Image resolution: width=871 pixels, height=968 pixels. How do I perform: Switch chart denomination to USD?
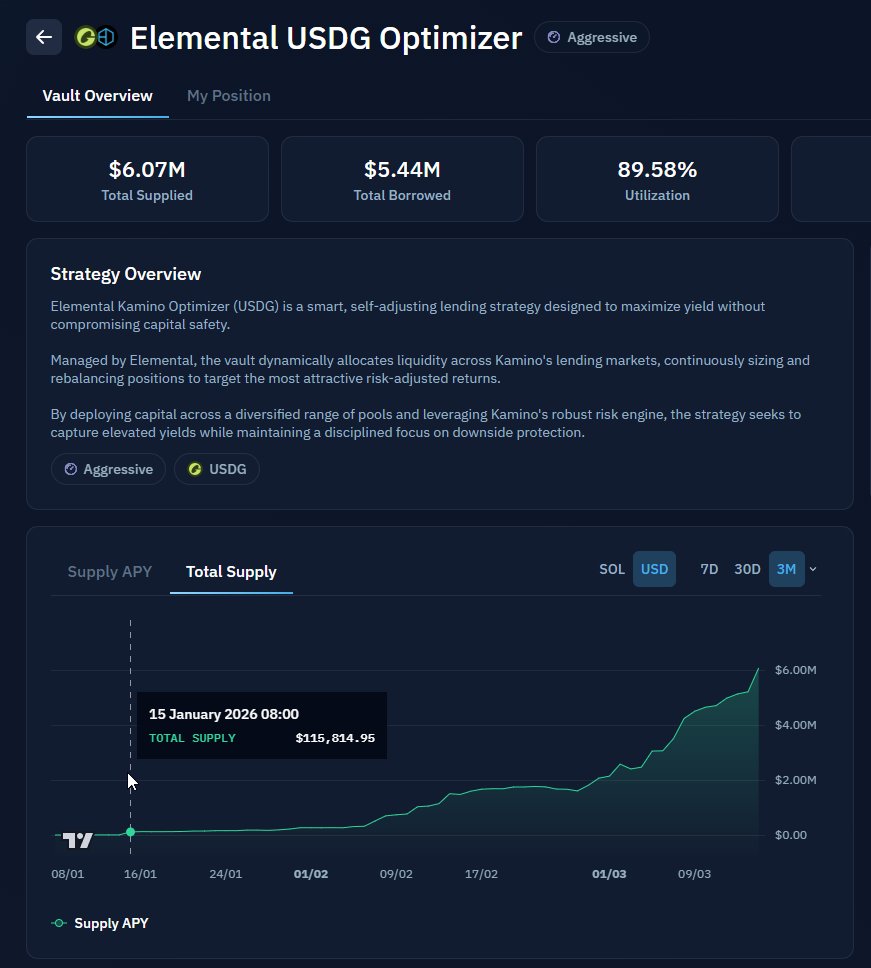[654, 569]
